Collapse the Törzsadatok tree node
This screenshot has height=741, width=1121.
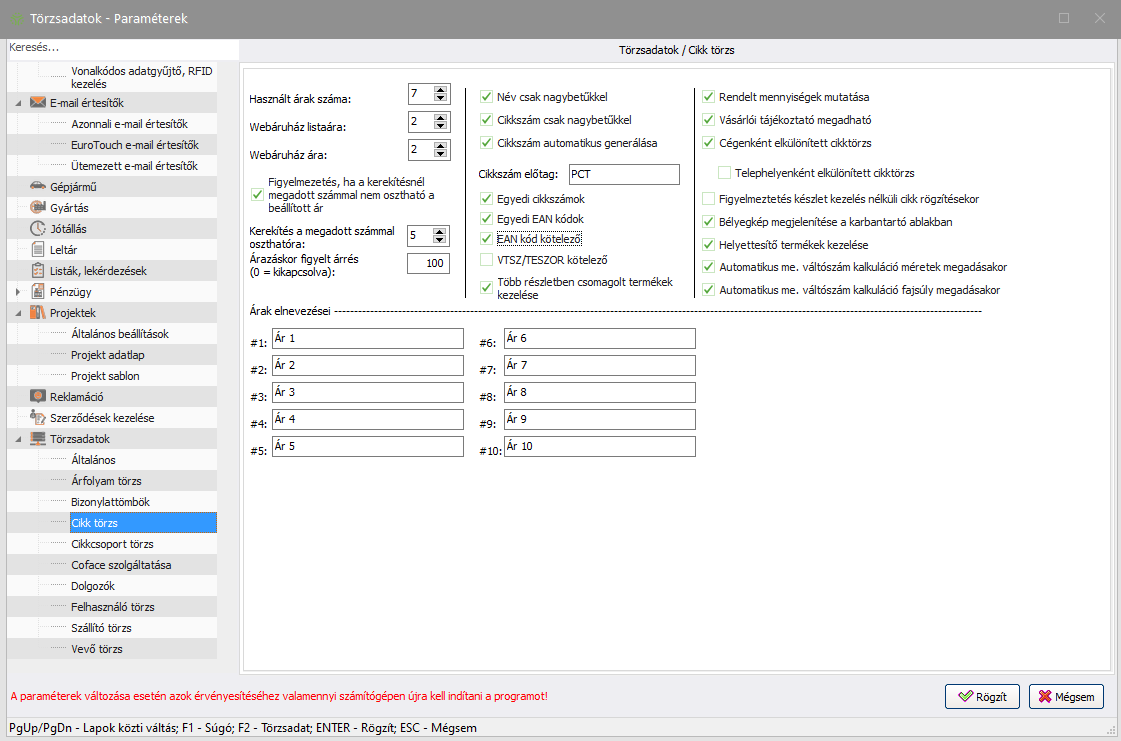click(19, 439)
